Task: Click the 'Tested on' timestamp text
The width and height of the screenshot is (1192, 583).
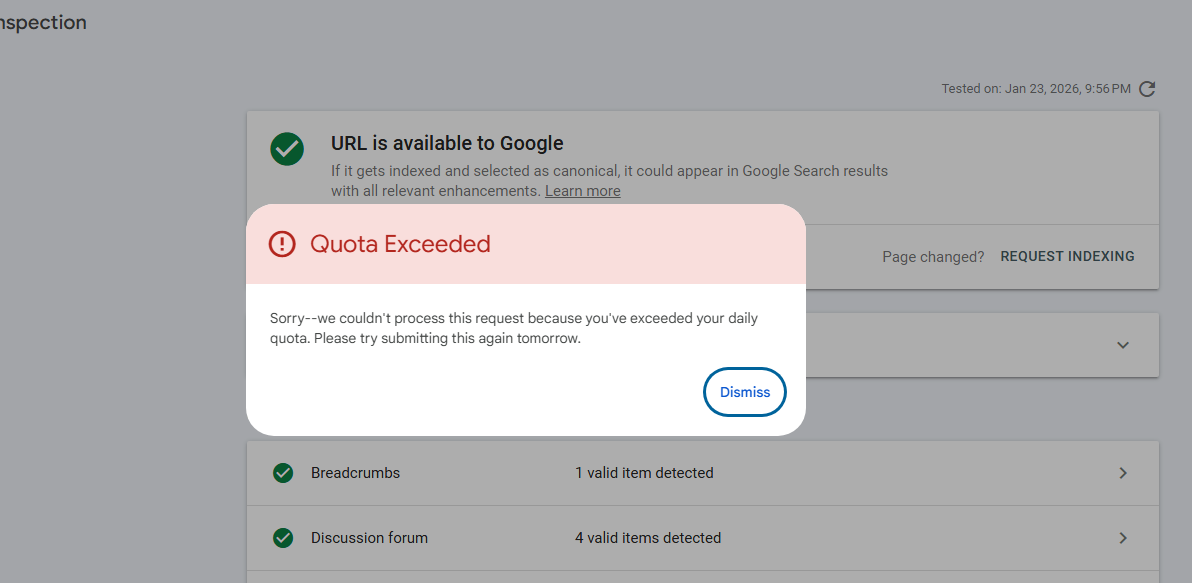Action: click(1036, 89)
